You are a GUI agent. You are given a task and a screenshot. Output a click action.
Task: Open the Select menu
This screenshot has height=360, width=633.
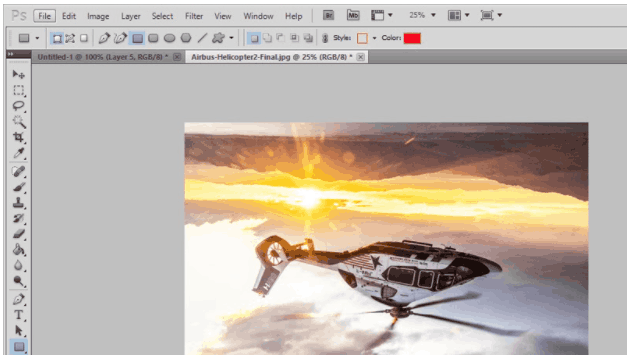162,16
